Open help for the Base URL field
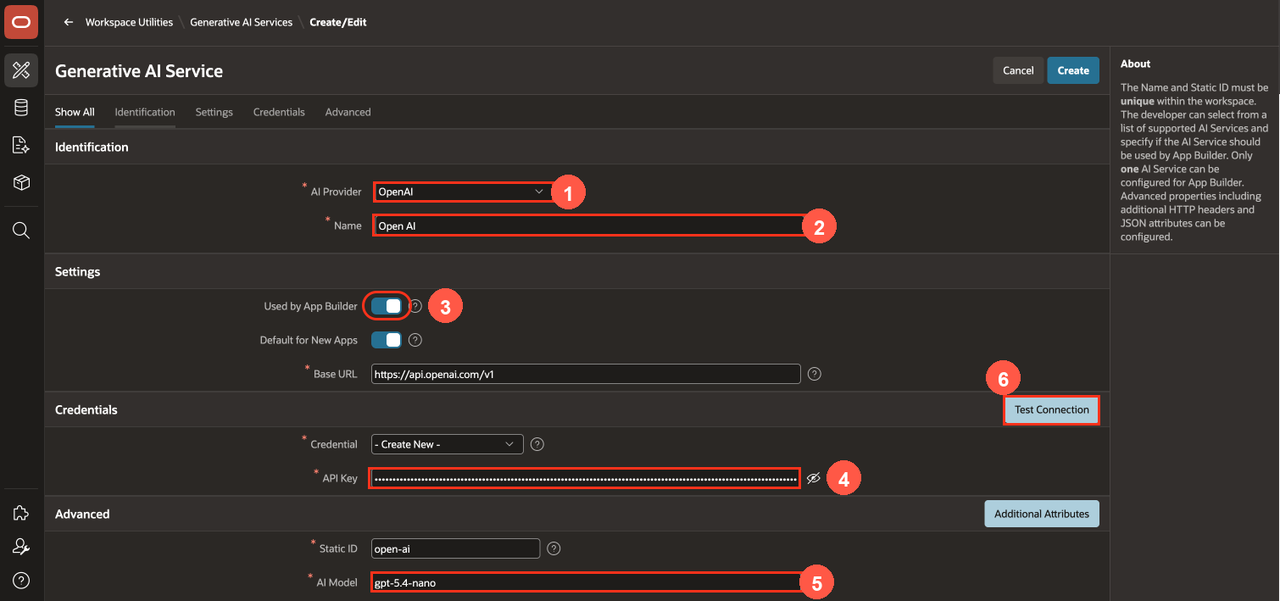The image size is (1280, 601). (x=815, y=374)
